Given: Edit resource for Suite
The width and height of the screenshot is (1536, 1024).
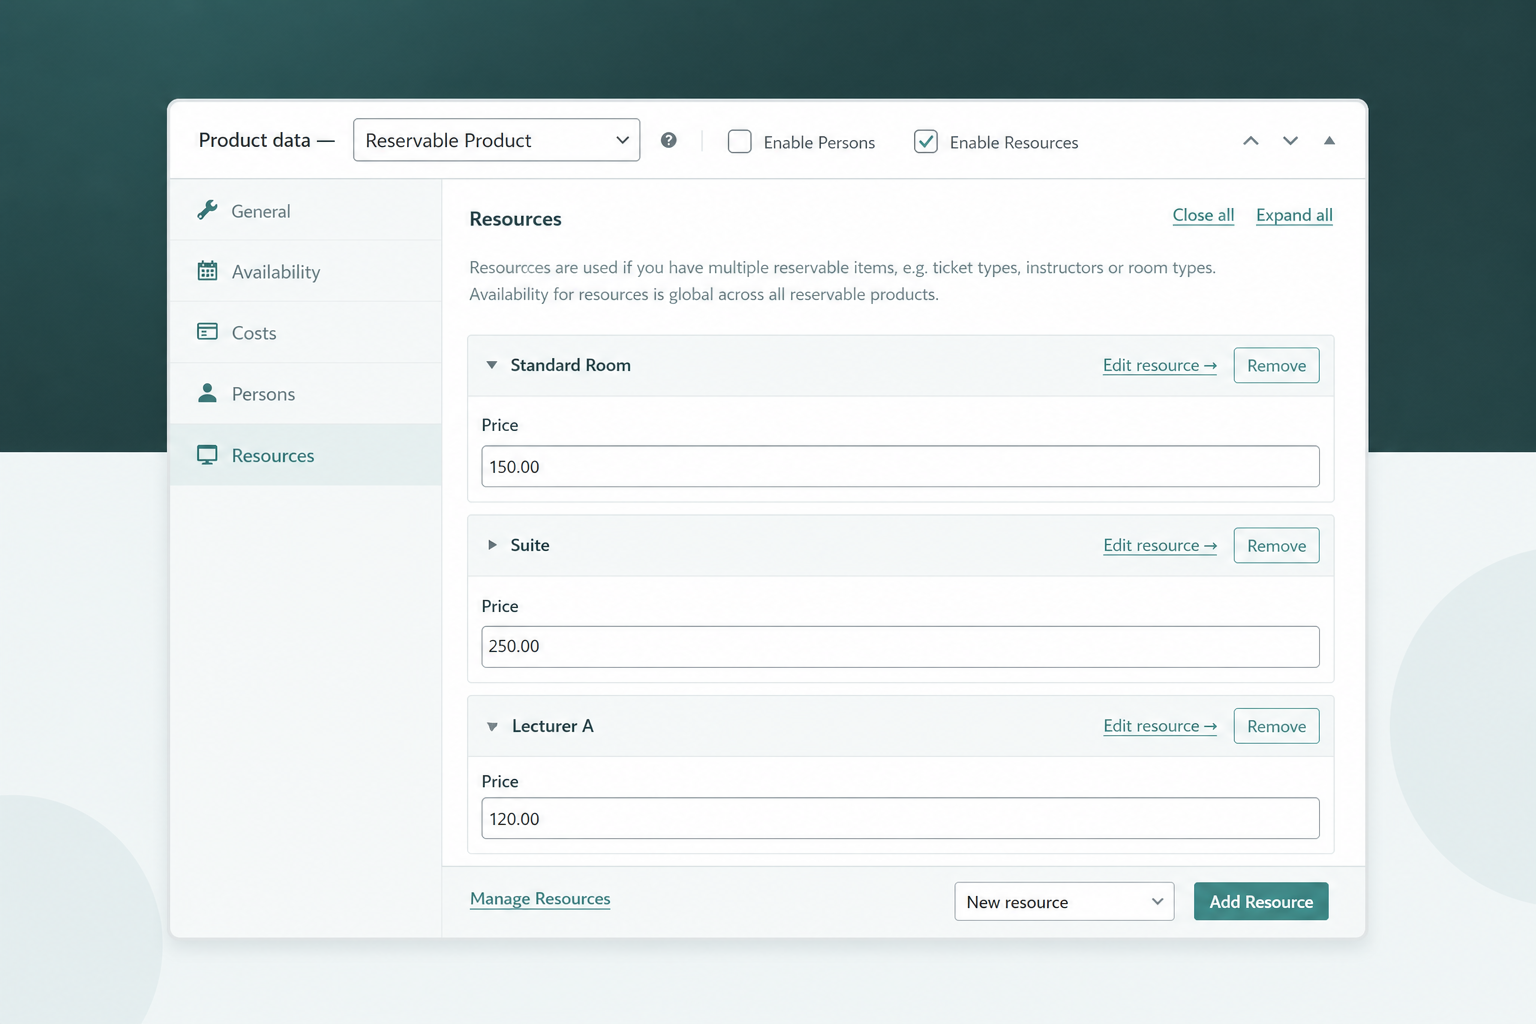Looking at the screenshot, I should 1160,545.
